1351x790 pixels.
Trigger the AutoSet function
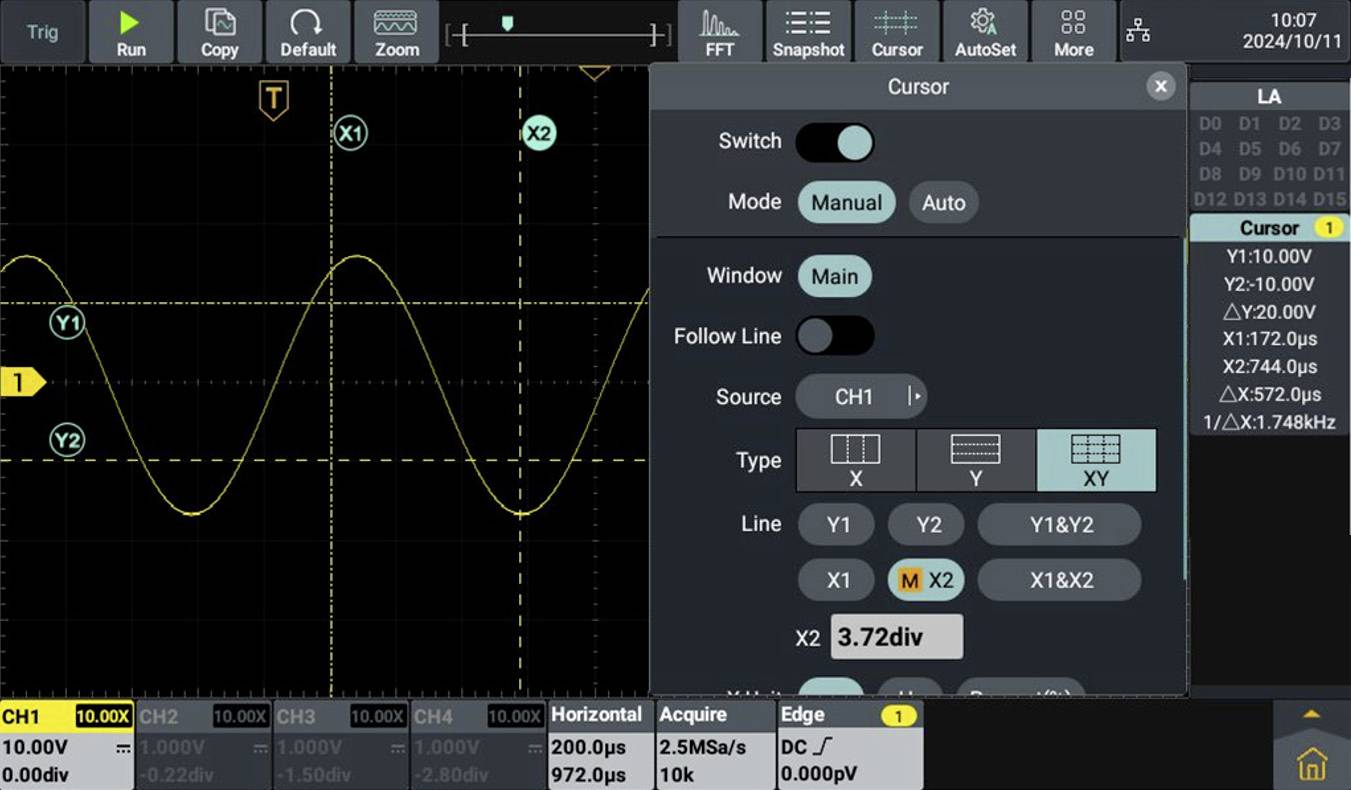(x=985, y=31)
